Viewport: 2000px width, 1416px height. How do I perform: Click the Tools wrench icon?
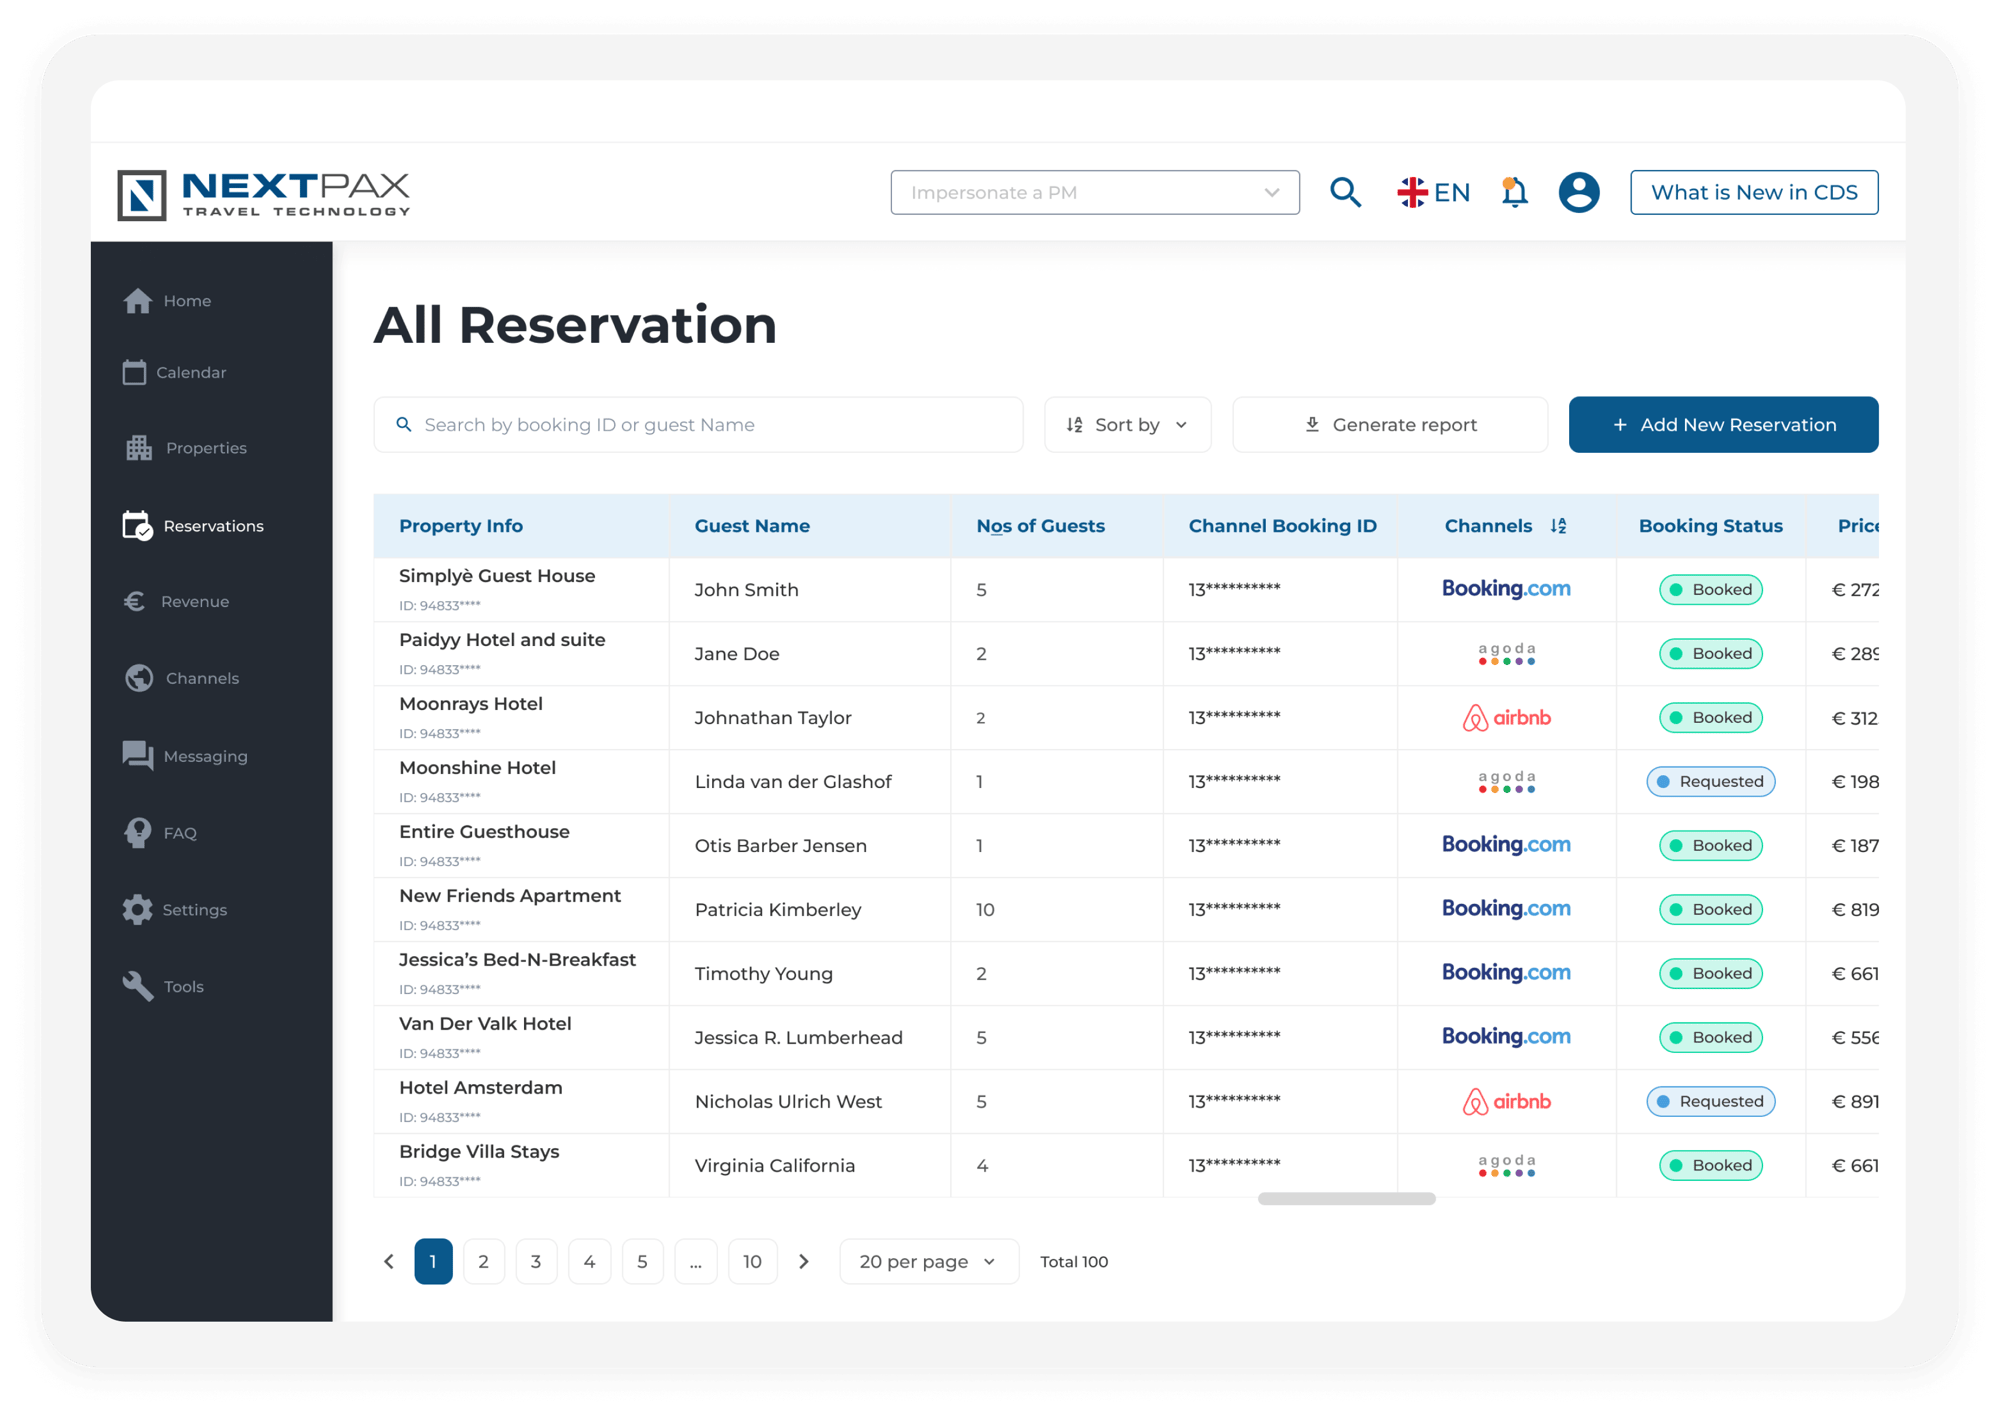(138, 986)
